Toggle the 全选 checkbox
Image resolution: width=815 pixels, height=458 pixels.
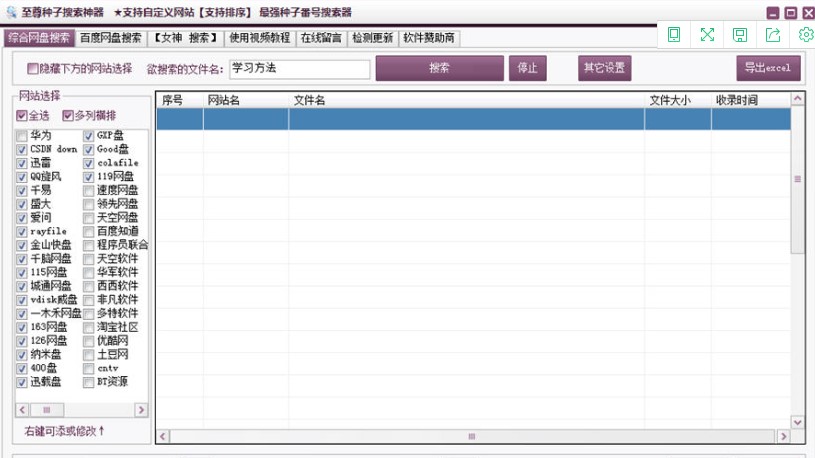[x=21, y=115]
